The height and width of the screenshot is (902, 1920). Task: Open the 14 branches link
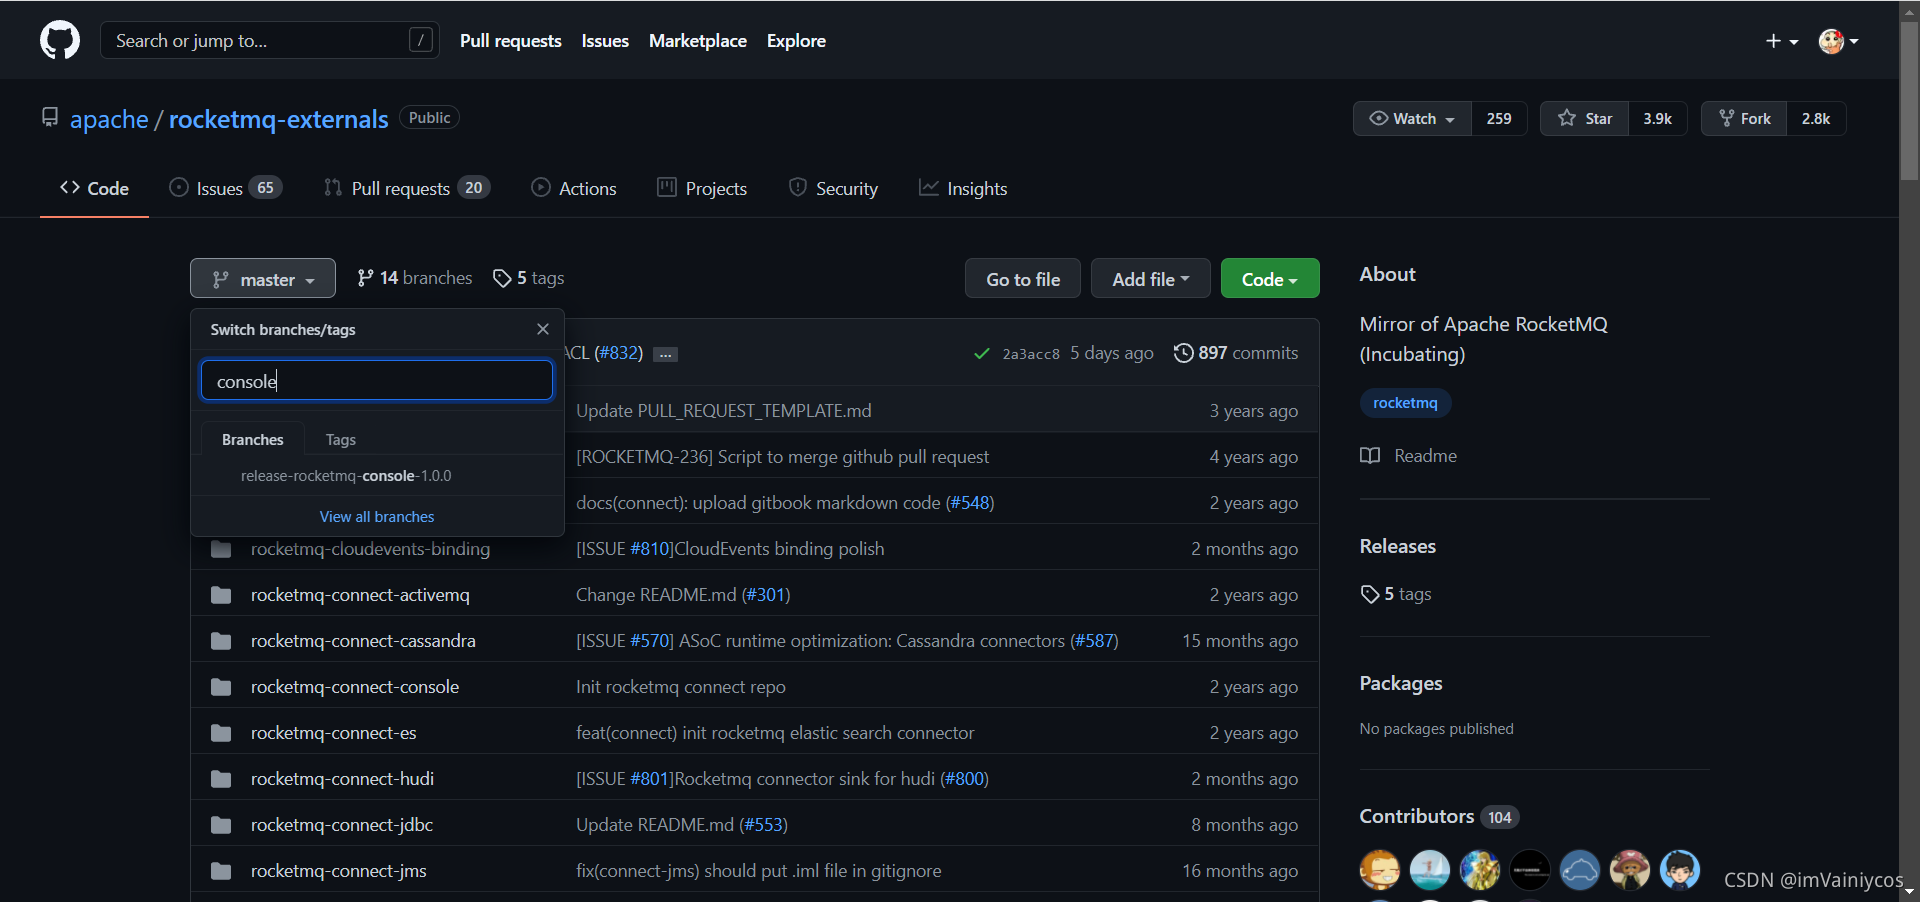tap(414, 278)
